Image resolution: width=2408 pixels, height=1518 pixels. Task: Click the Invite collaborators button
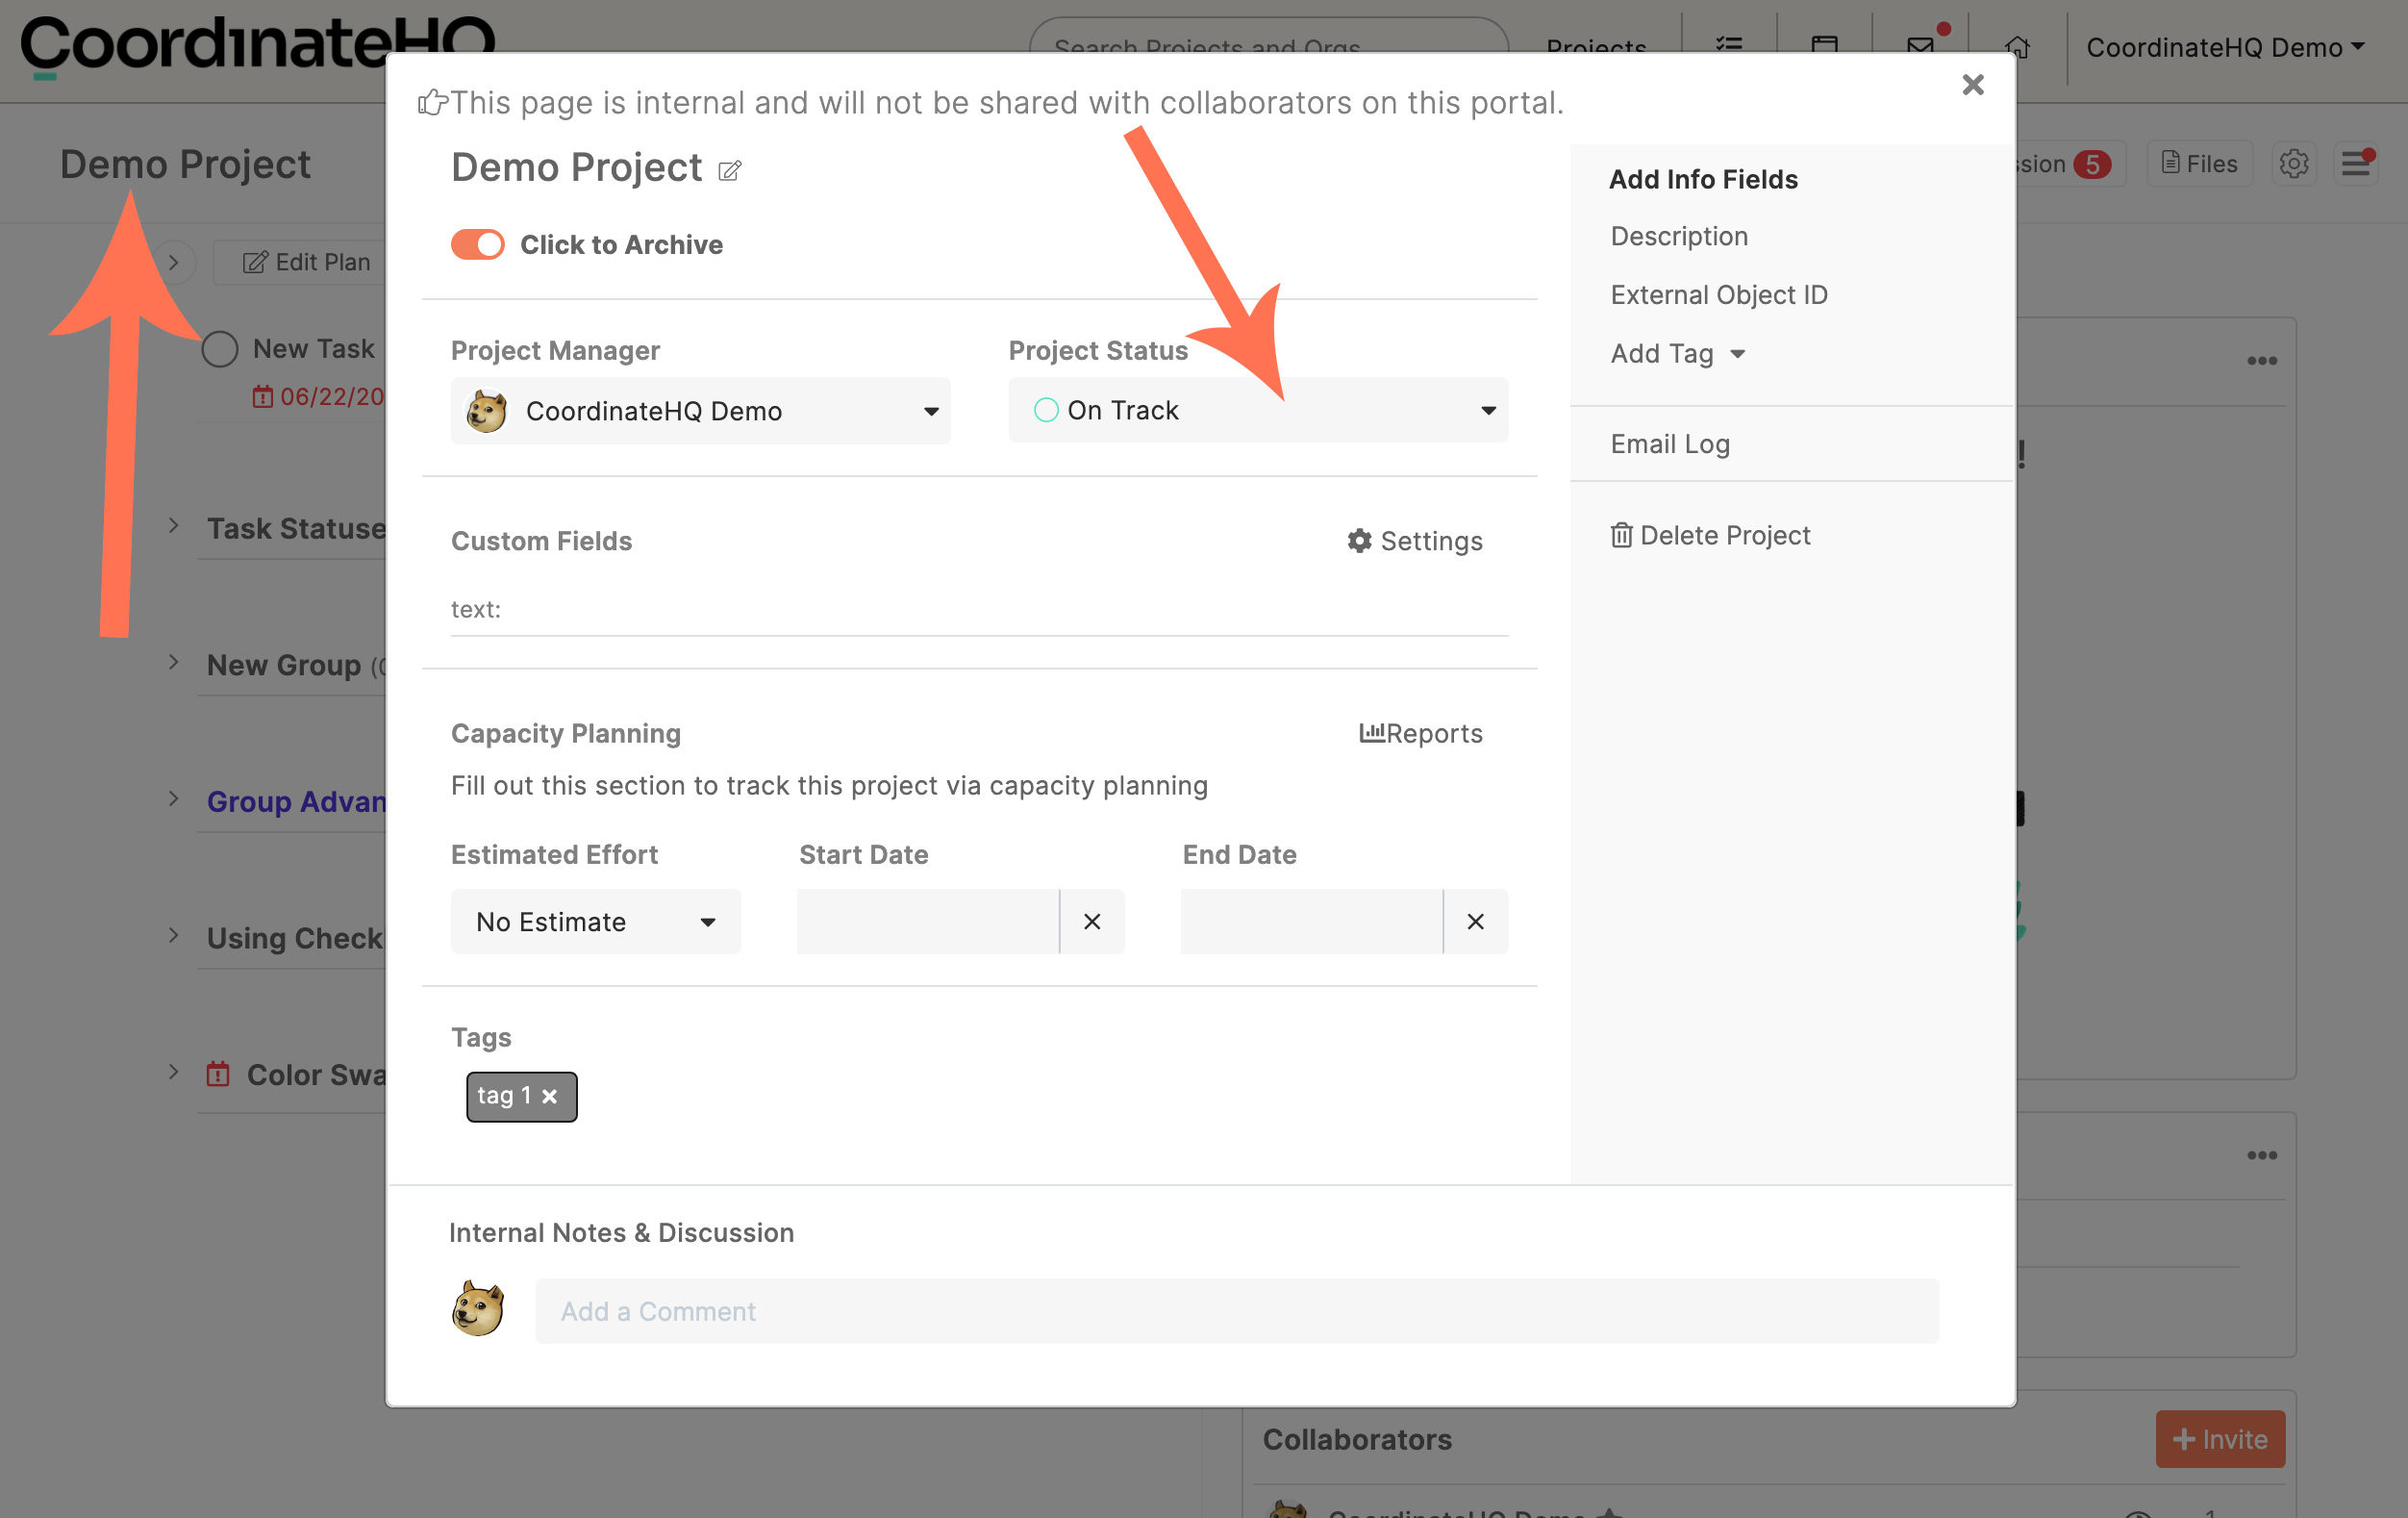coord(2220,1439)
